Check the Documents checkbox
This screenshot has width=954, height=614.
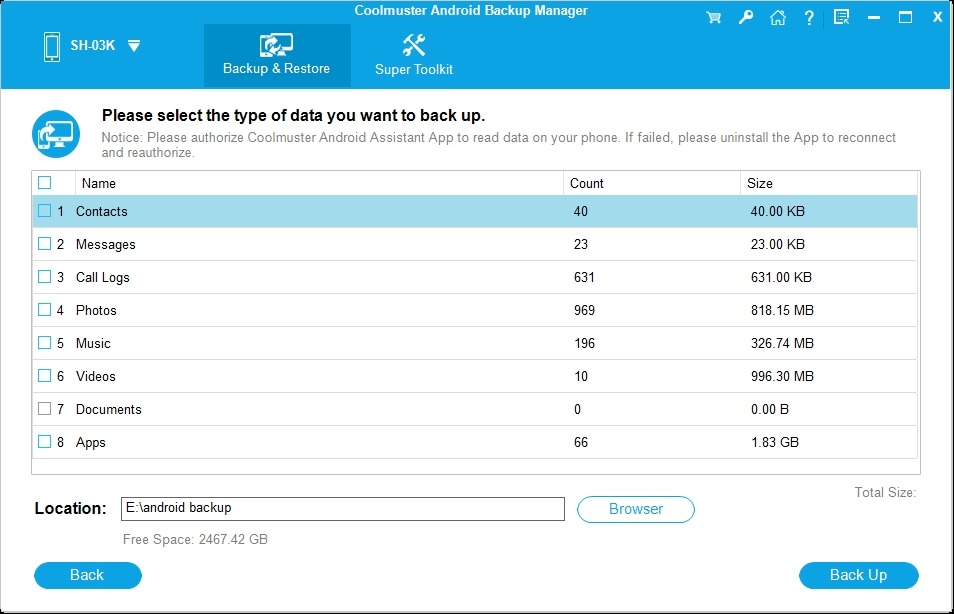44,408
